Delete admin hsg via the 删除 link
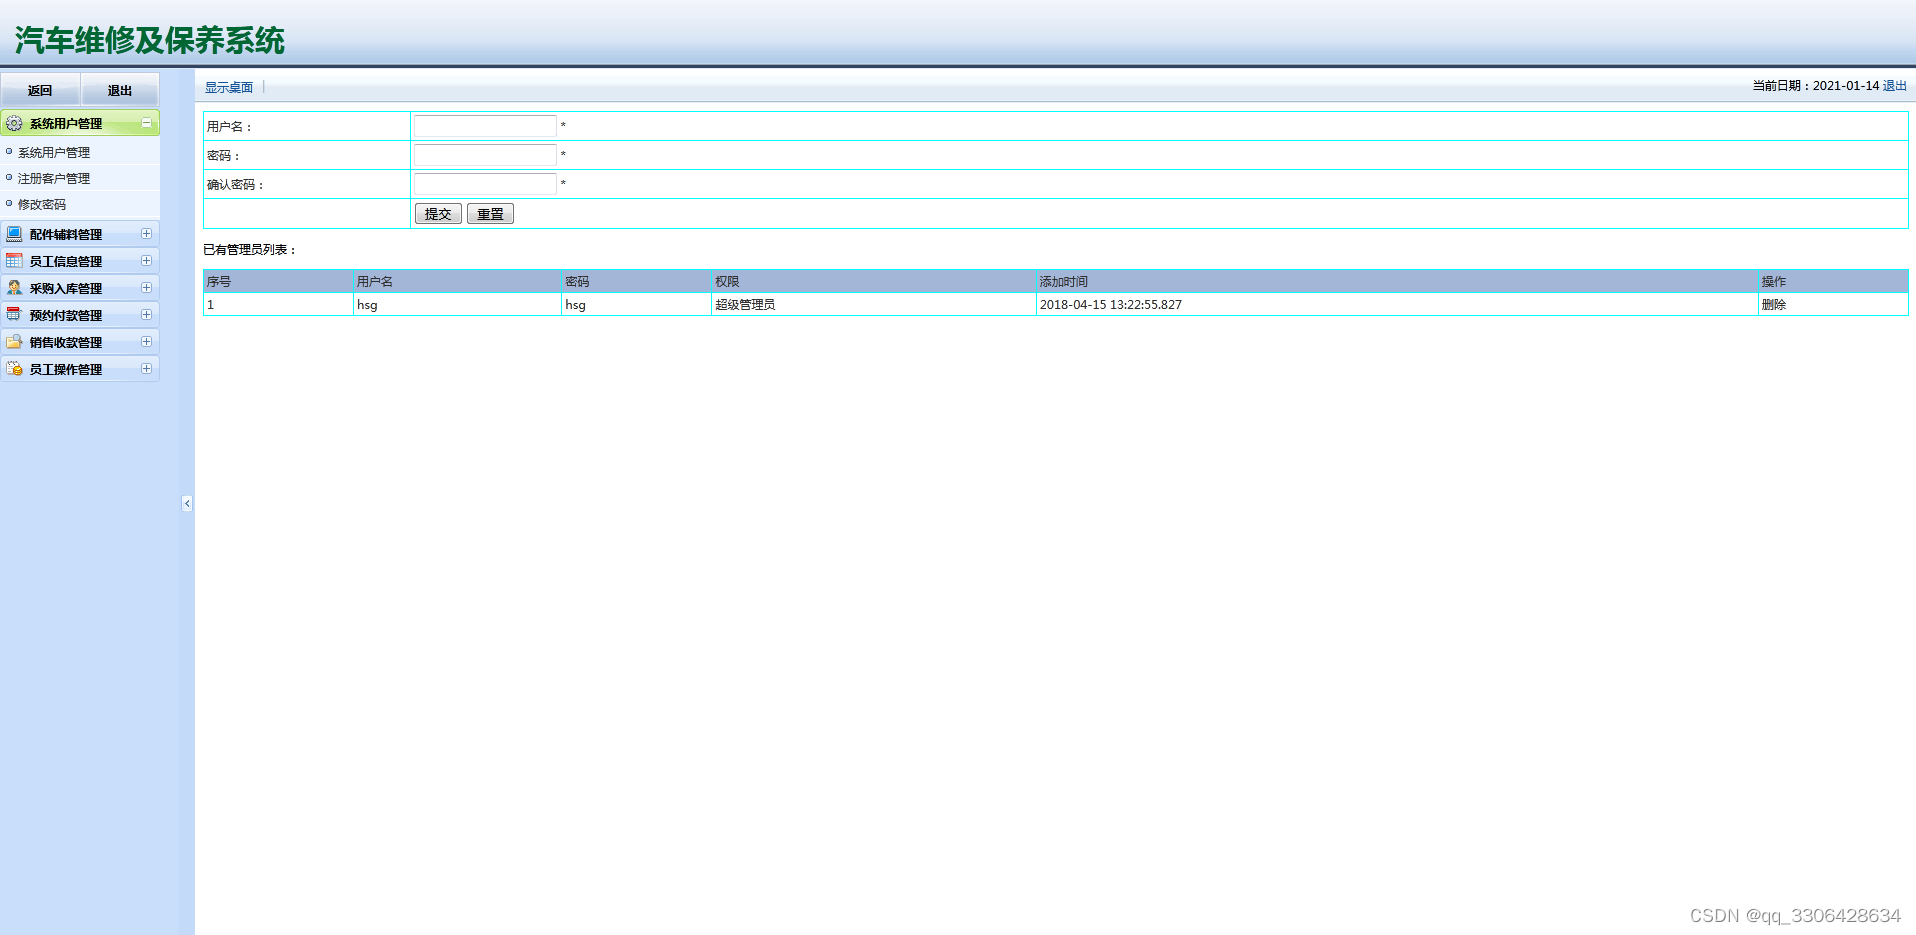 (1774, 305)
